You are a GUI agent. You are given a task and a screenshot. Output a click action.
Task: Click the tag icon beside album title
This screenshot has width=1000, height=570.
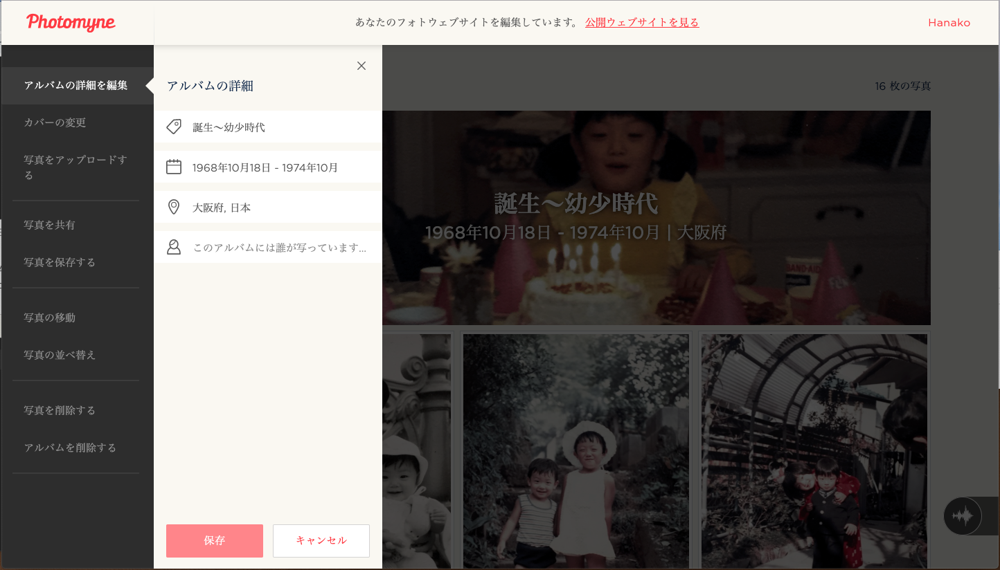point(173,127)
